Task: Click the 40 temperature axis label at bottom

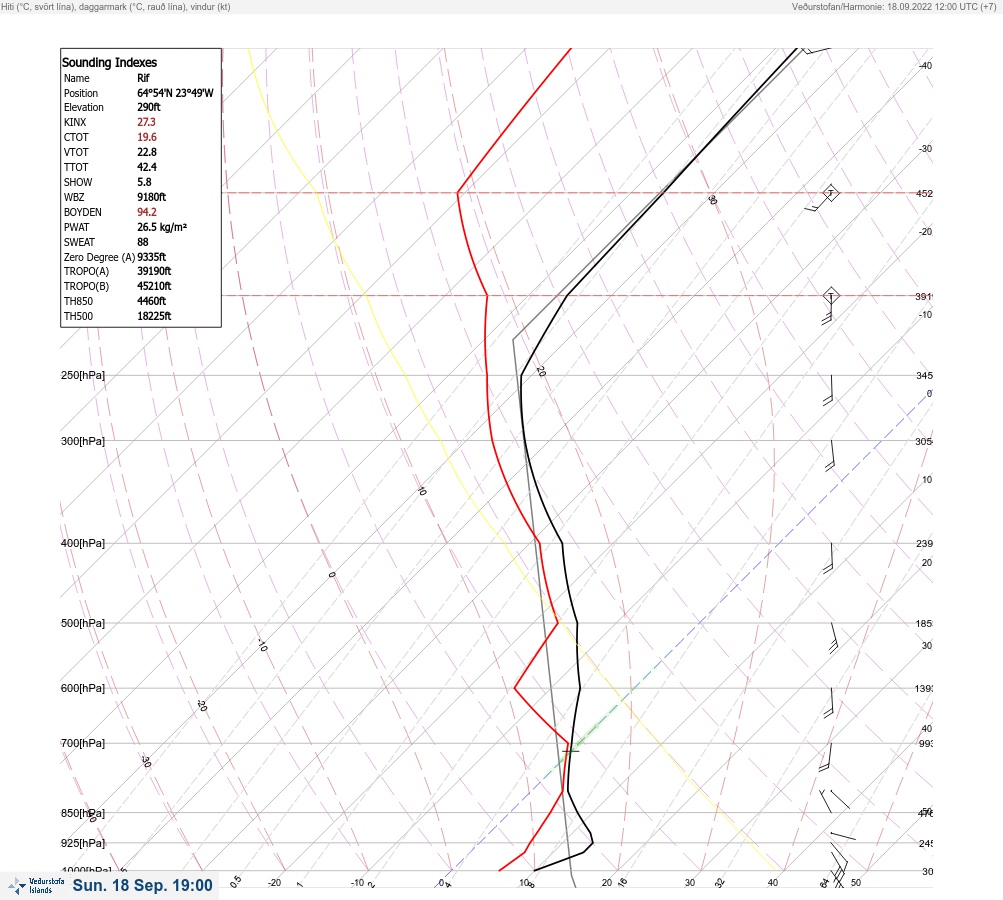Action: tap(773, 883)
